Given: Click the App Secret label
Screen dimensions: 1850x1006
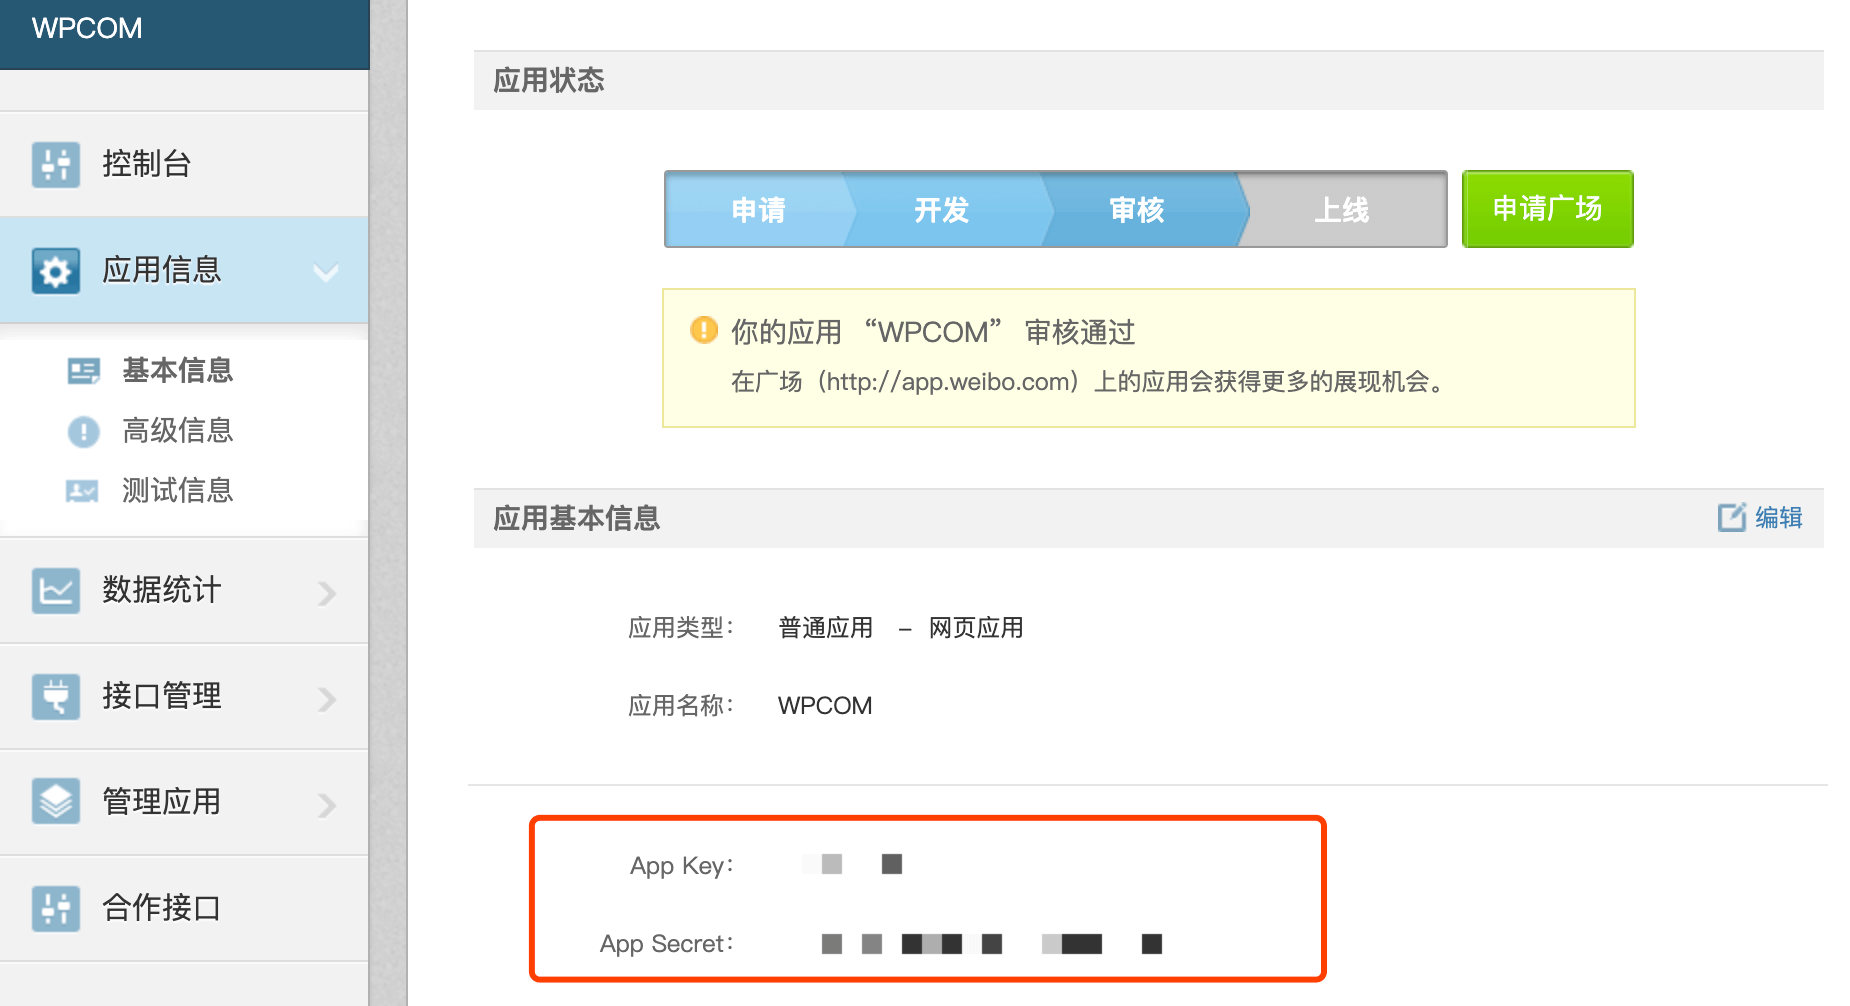Looking at the screenshot, I should (666, 944).
